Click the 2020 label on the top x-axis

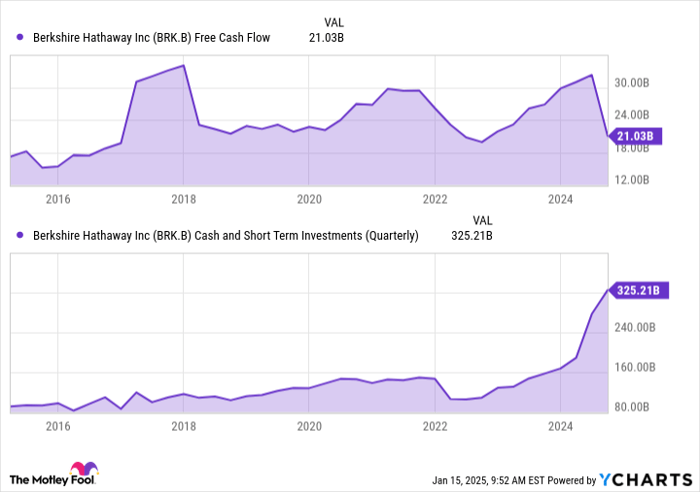pyautogui.click(x=309, y=200)
